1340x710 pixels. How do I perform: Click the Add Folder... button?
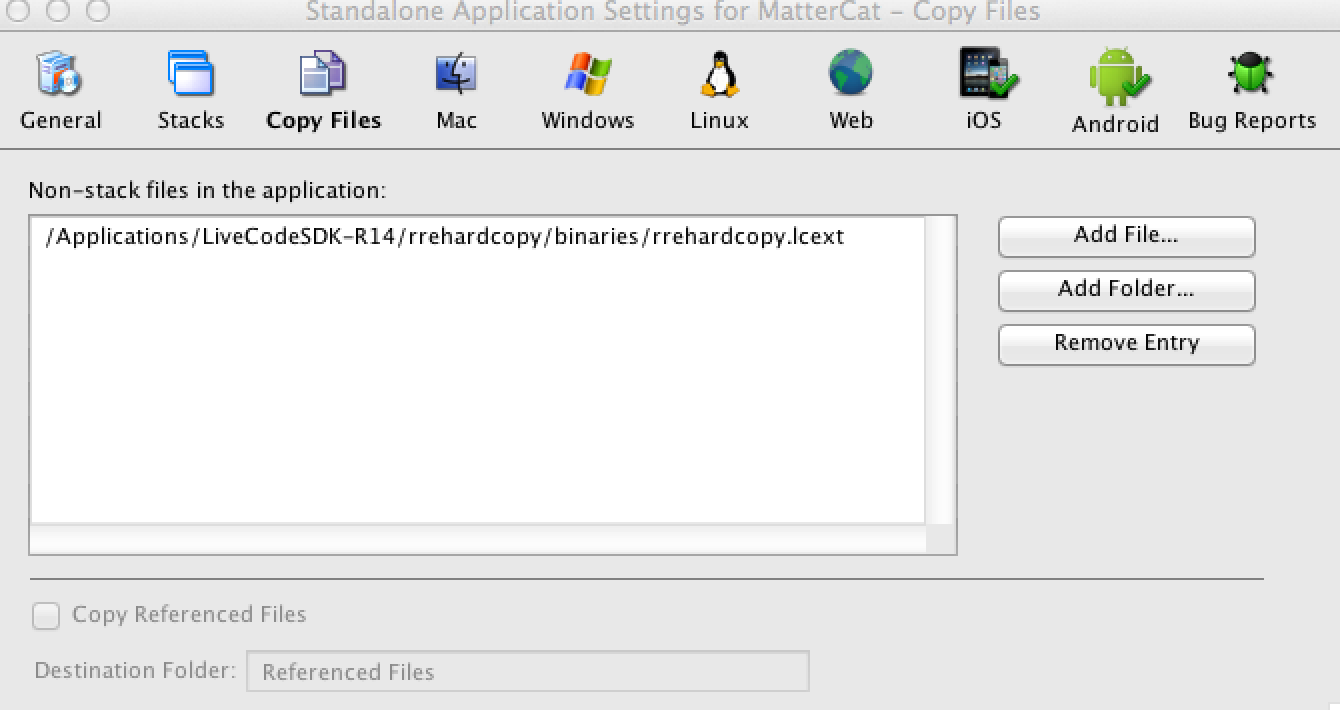1126,290
